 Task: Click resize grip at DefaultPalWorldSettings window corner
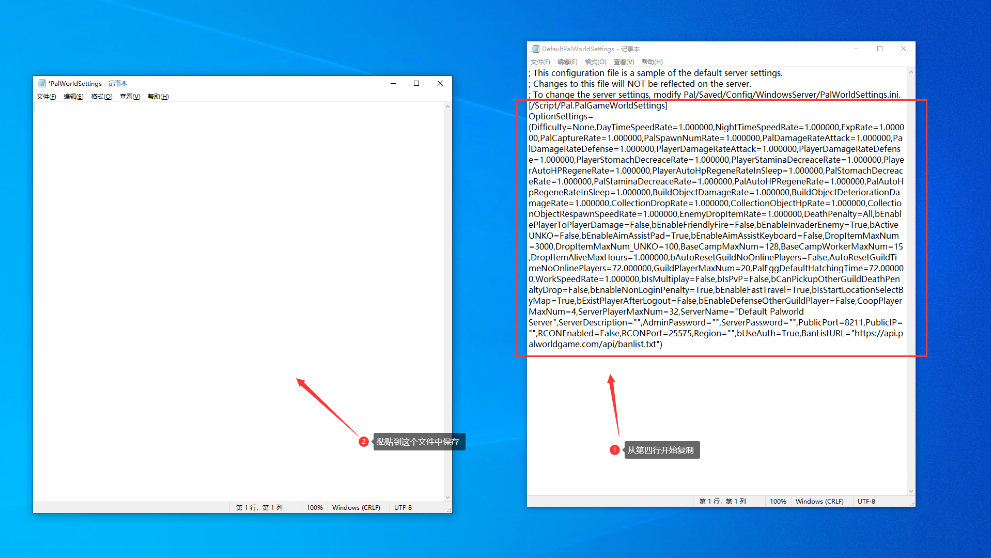coord(911,502)
